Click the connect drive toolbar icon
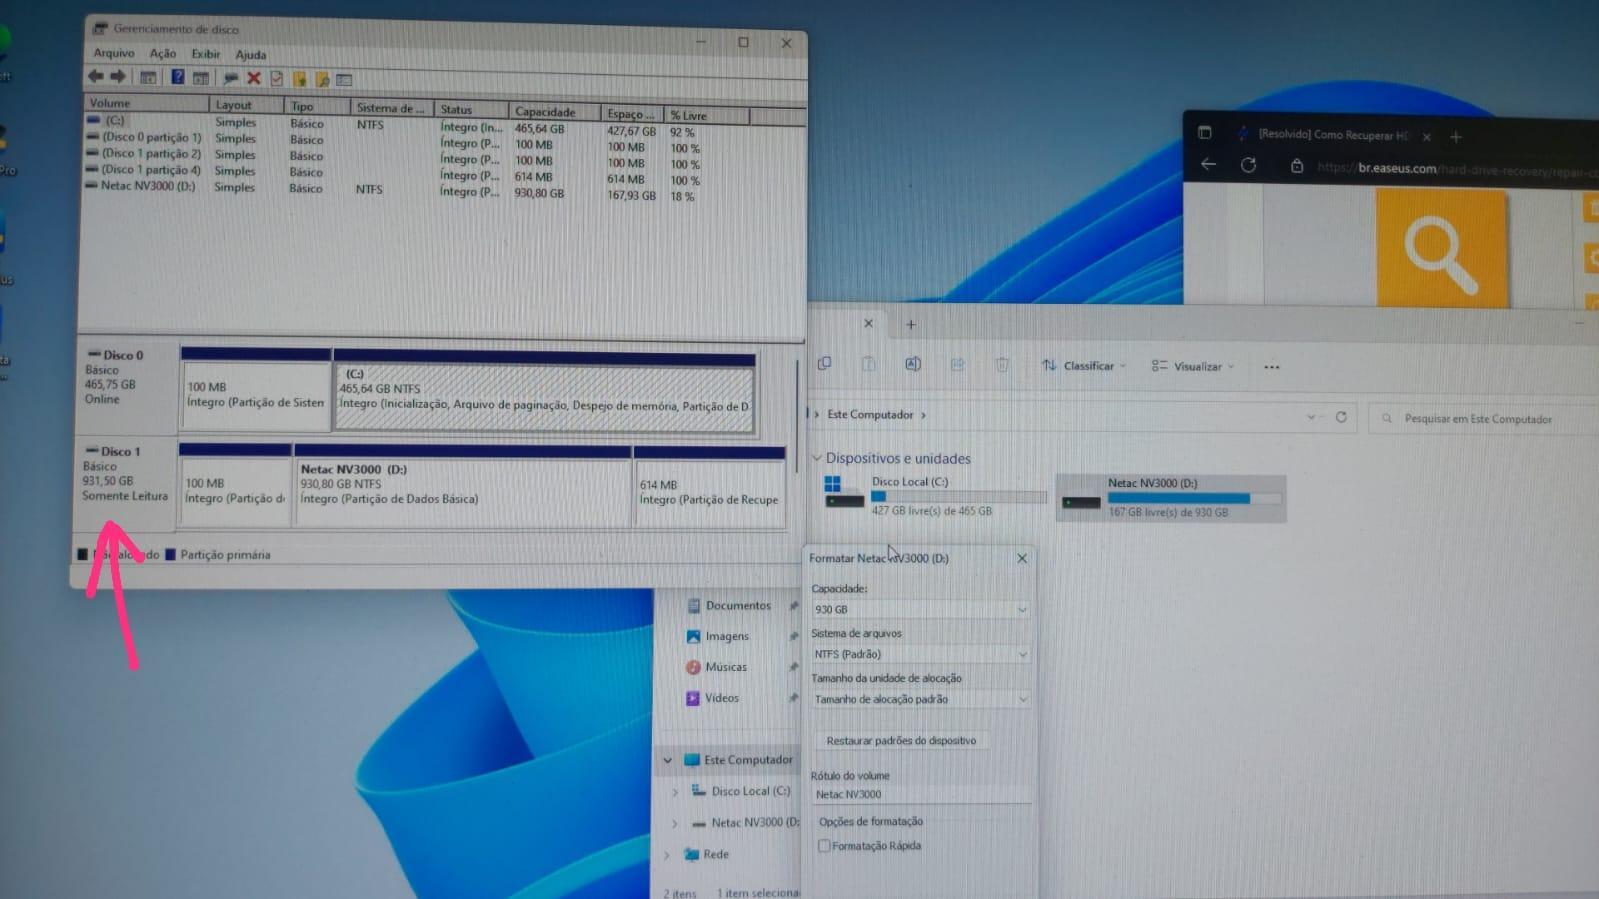This screenshot has width=1599, height=899. click(231, 78)
